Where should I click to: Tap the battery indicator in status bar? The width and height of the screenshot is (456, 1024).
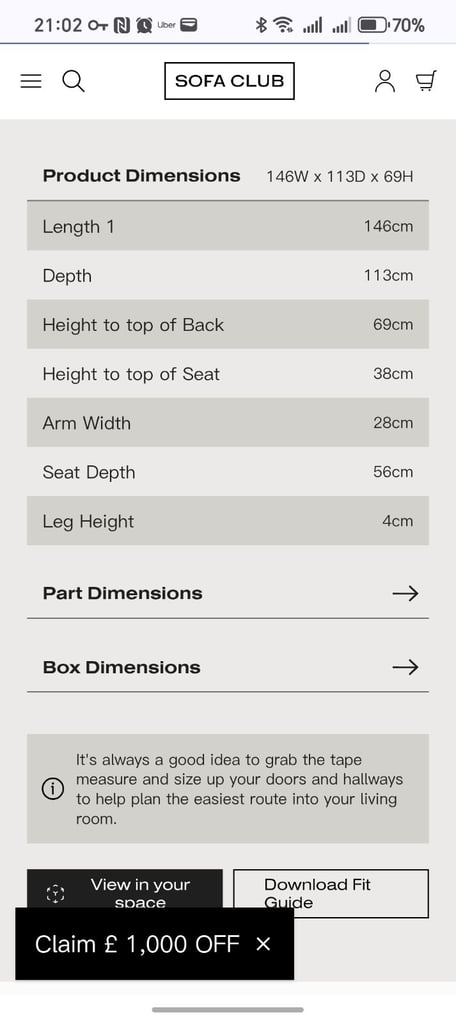click(x=374, y=25)
